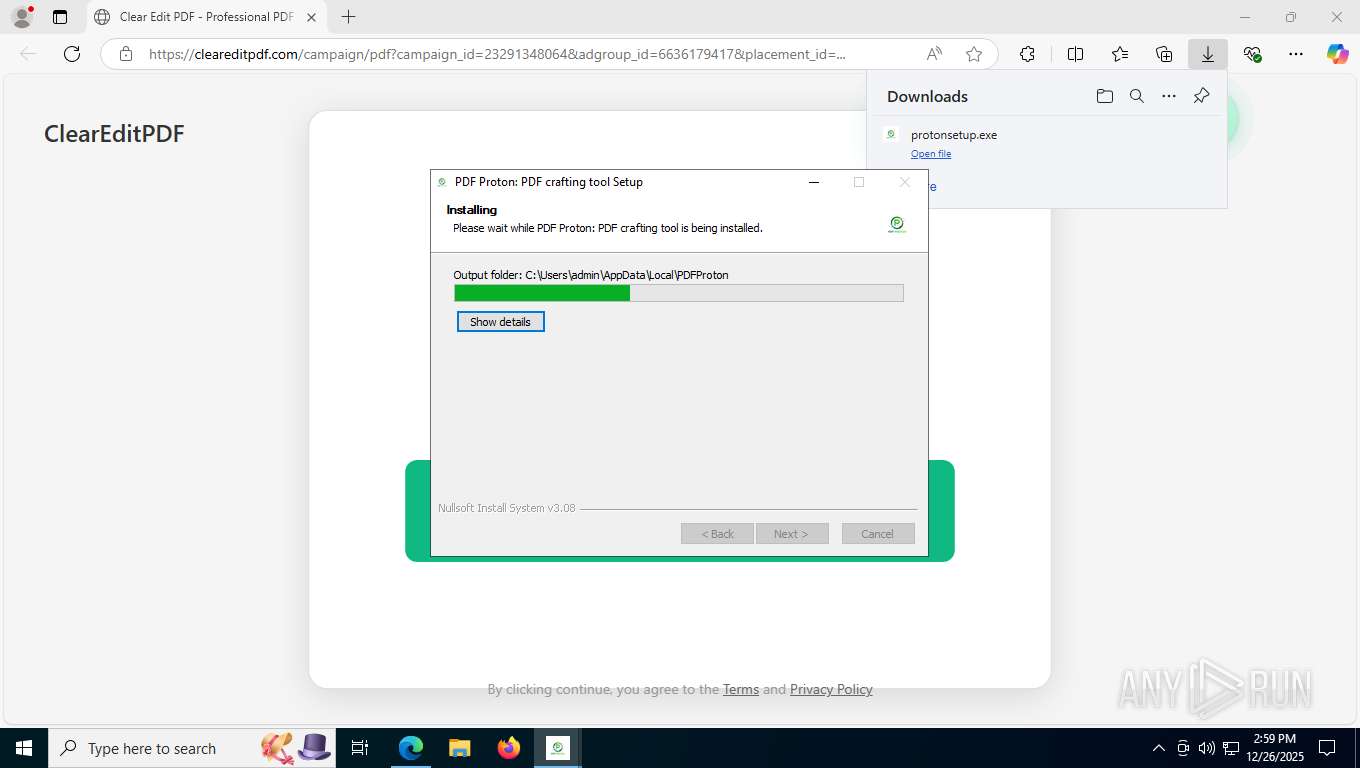Click Show details in the installer

[500, 322]
